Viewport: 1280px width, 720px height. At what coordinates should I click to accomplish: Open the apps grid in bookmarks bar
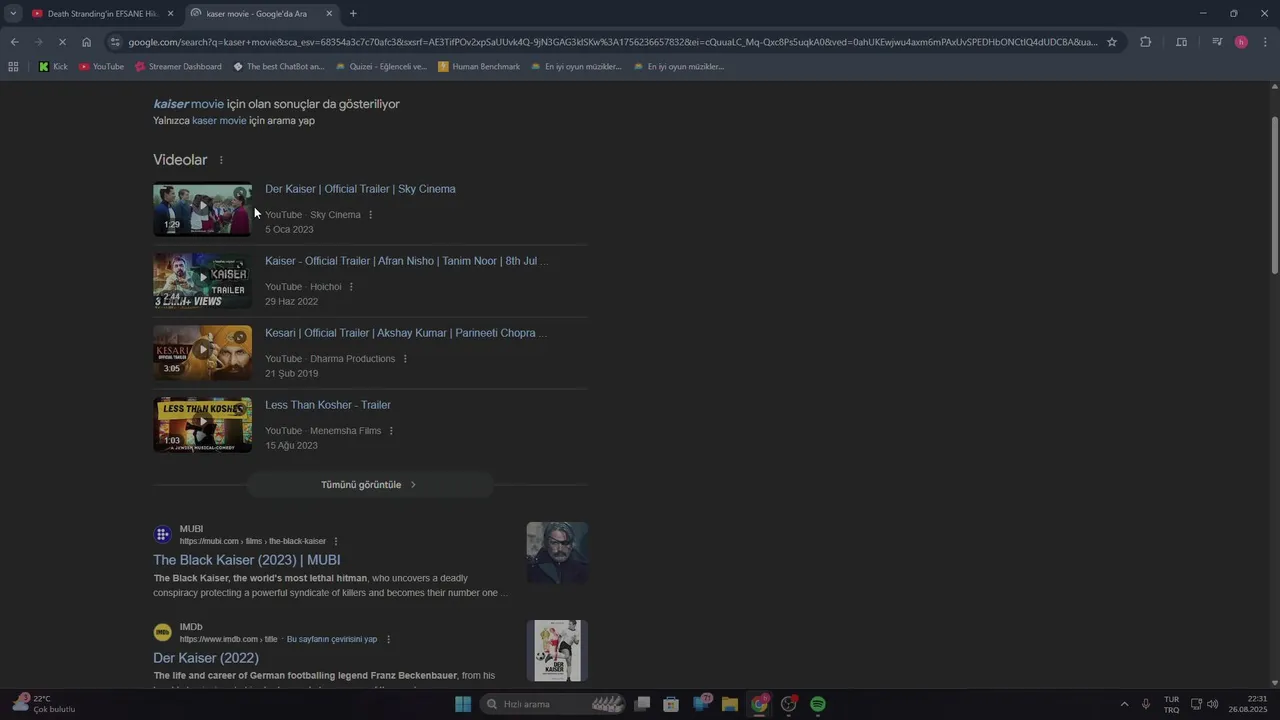tap(13, 67)
